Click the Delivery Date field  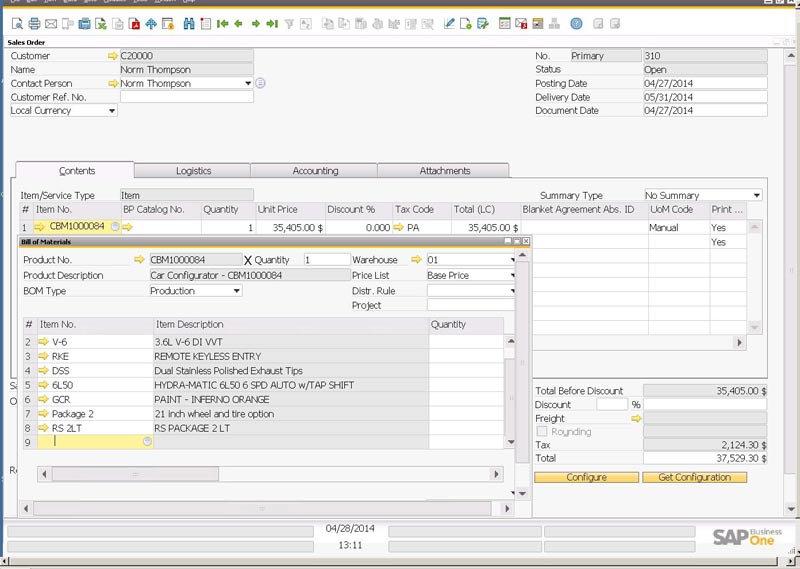click(x=705, y=97)
